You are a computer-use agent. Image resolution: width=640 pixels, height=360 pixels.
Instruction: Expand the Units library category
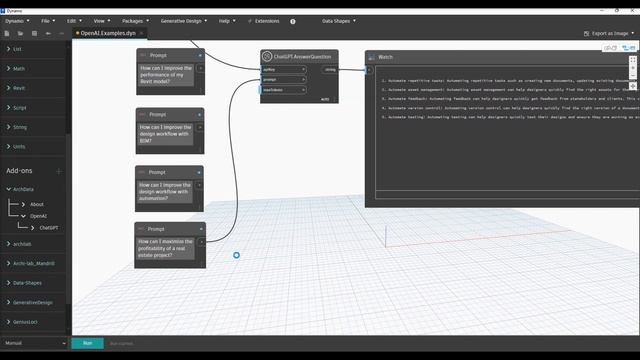[8, 146]
